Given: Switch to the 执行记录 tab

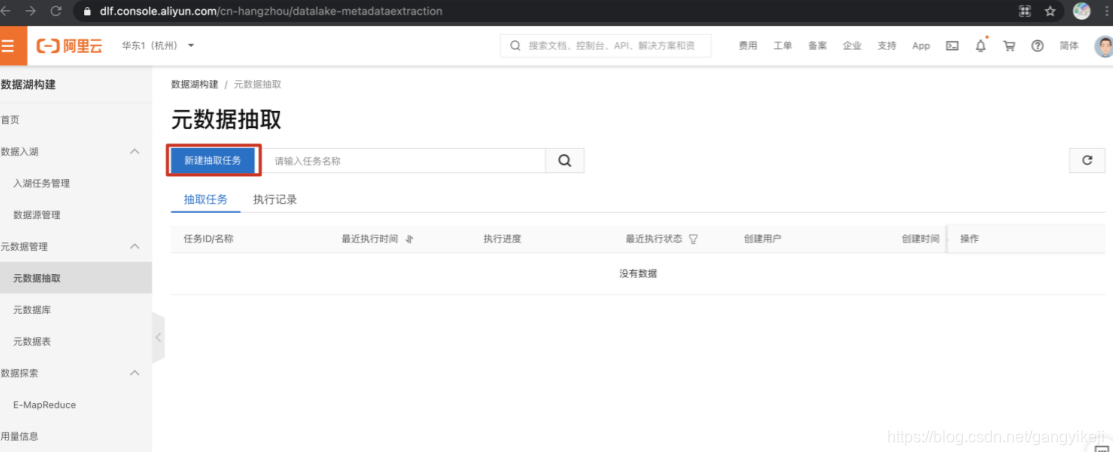Looking at the screenshot, I should (x=275, y=199).
